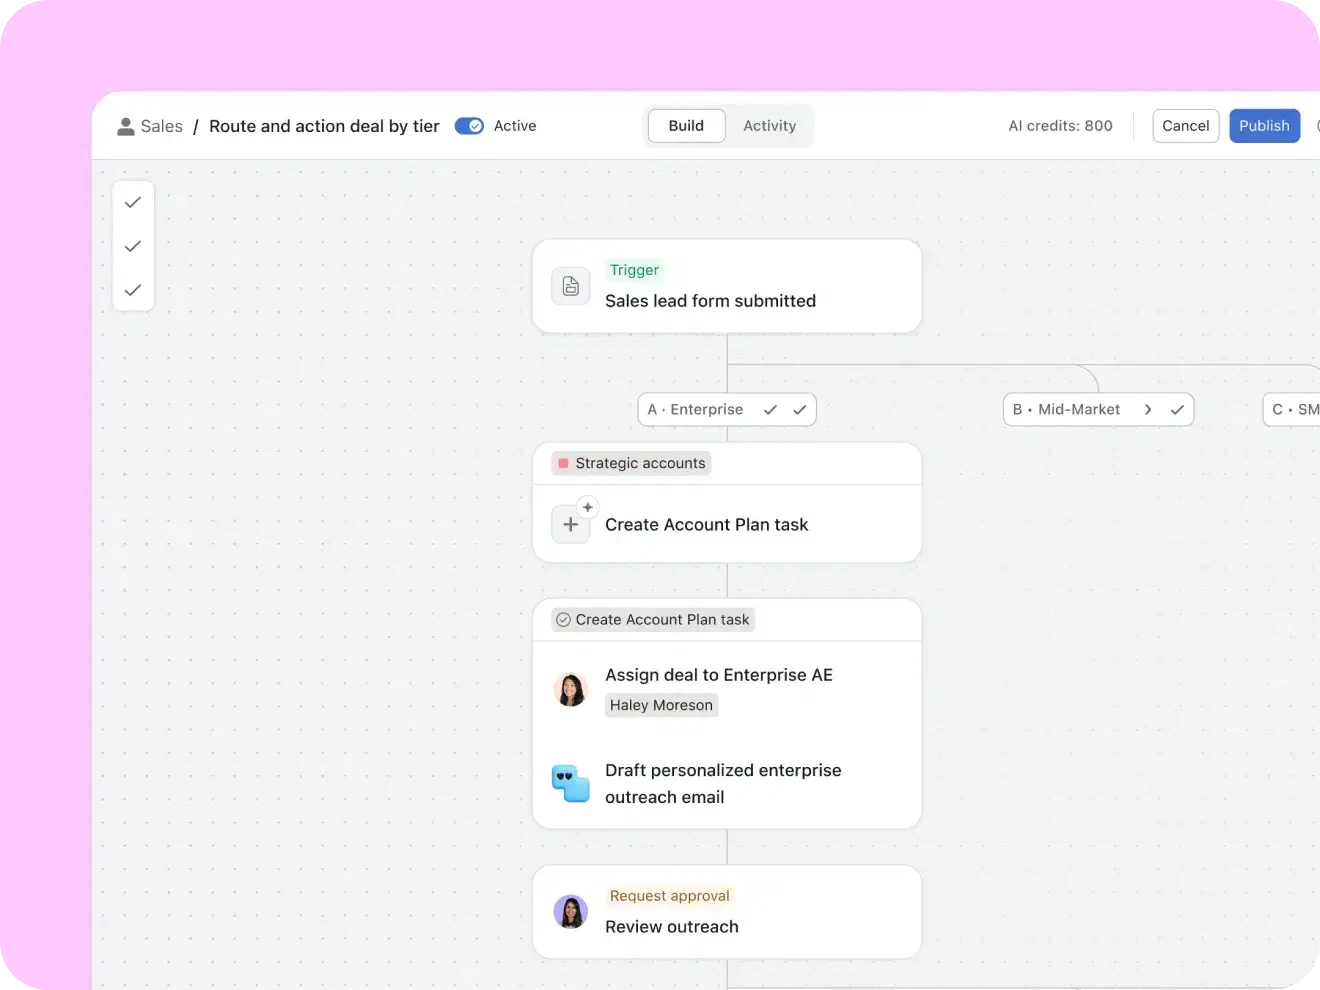1320x990 pixels.
Task: Click the person icon beside Sales
Action: [126, 126]
